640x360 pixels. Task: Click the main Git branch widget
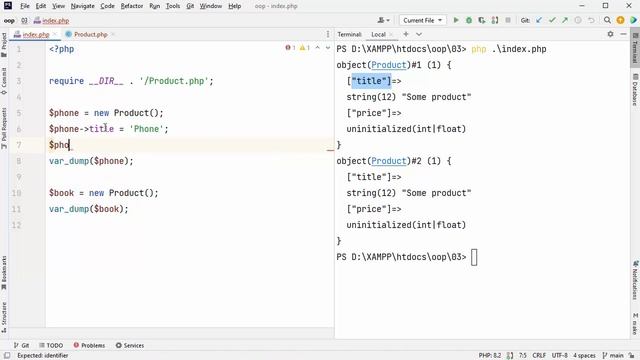pyautogui.click(x=613, y=356)
